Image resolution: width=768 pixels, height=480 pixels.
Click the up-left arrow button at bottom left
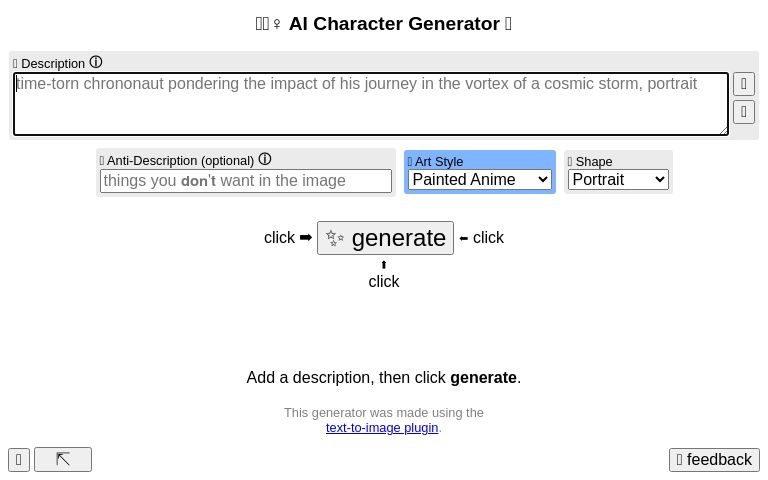(x=63, y=459)
